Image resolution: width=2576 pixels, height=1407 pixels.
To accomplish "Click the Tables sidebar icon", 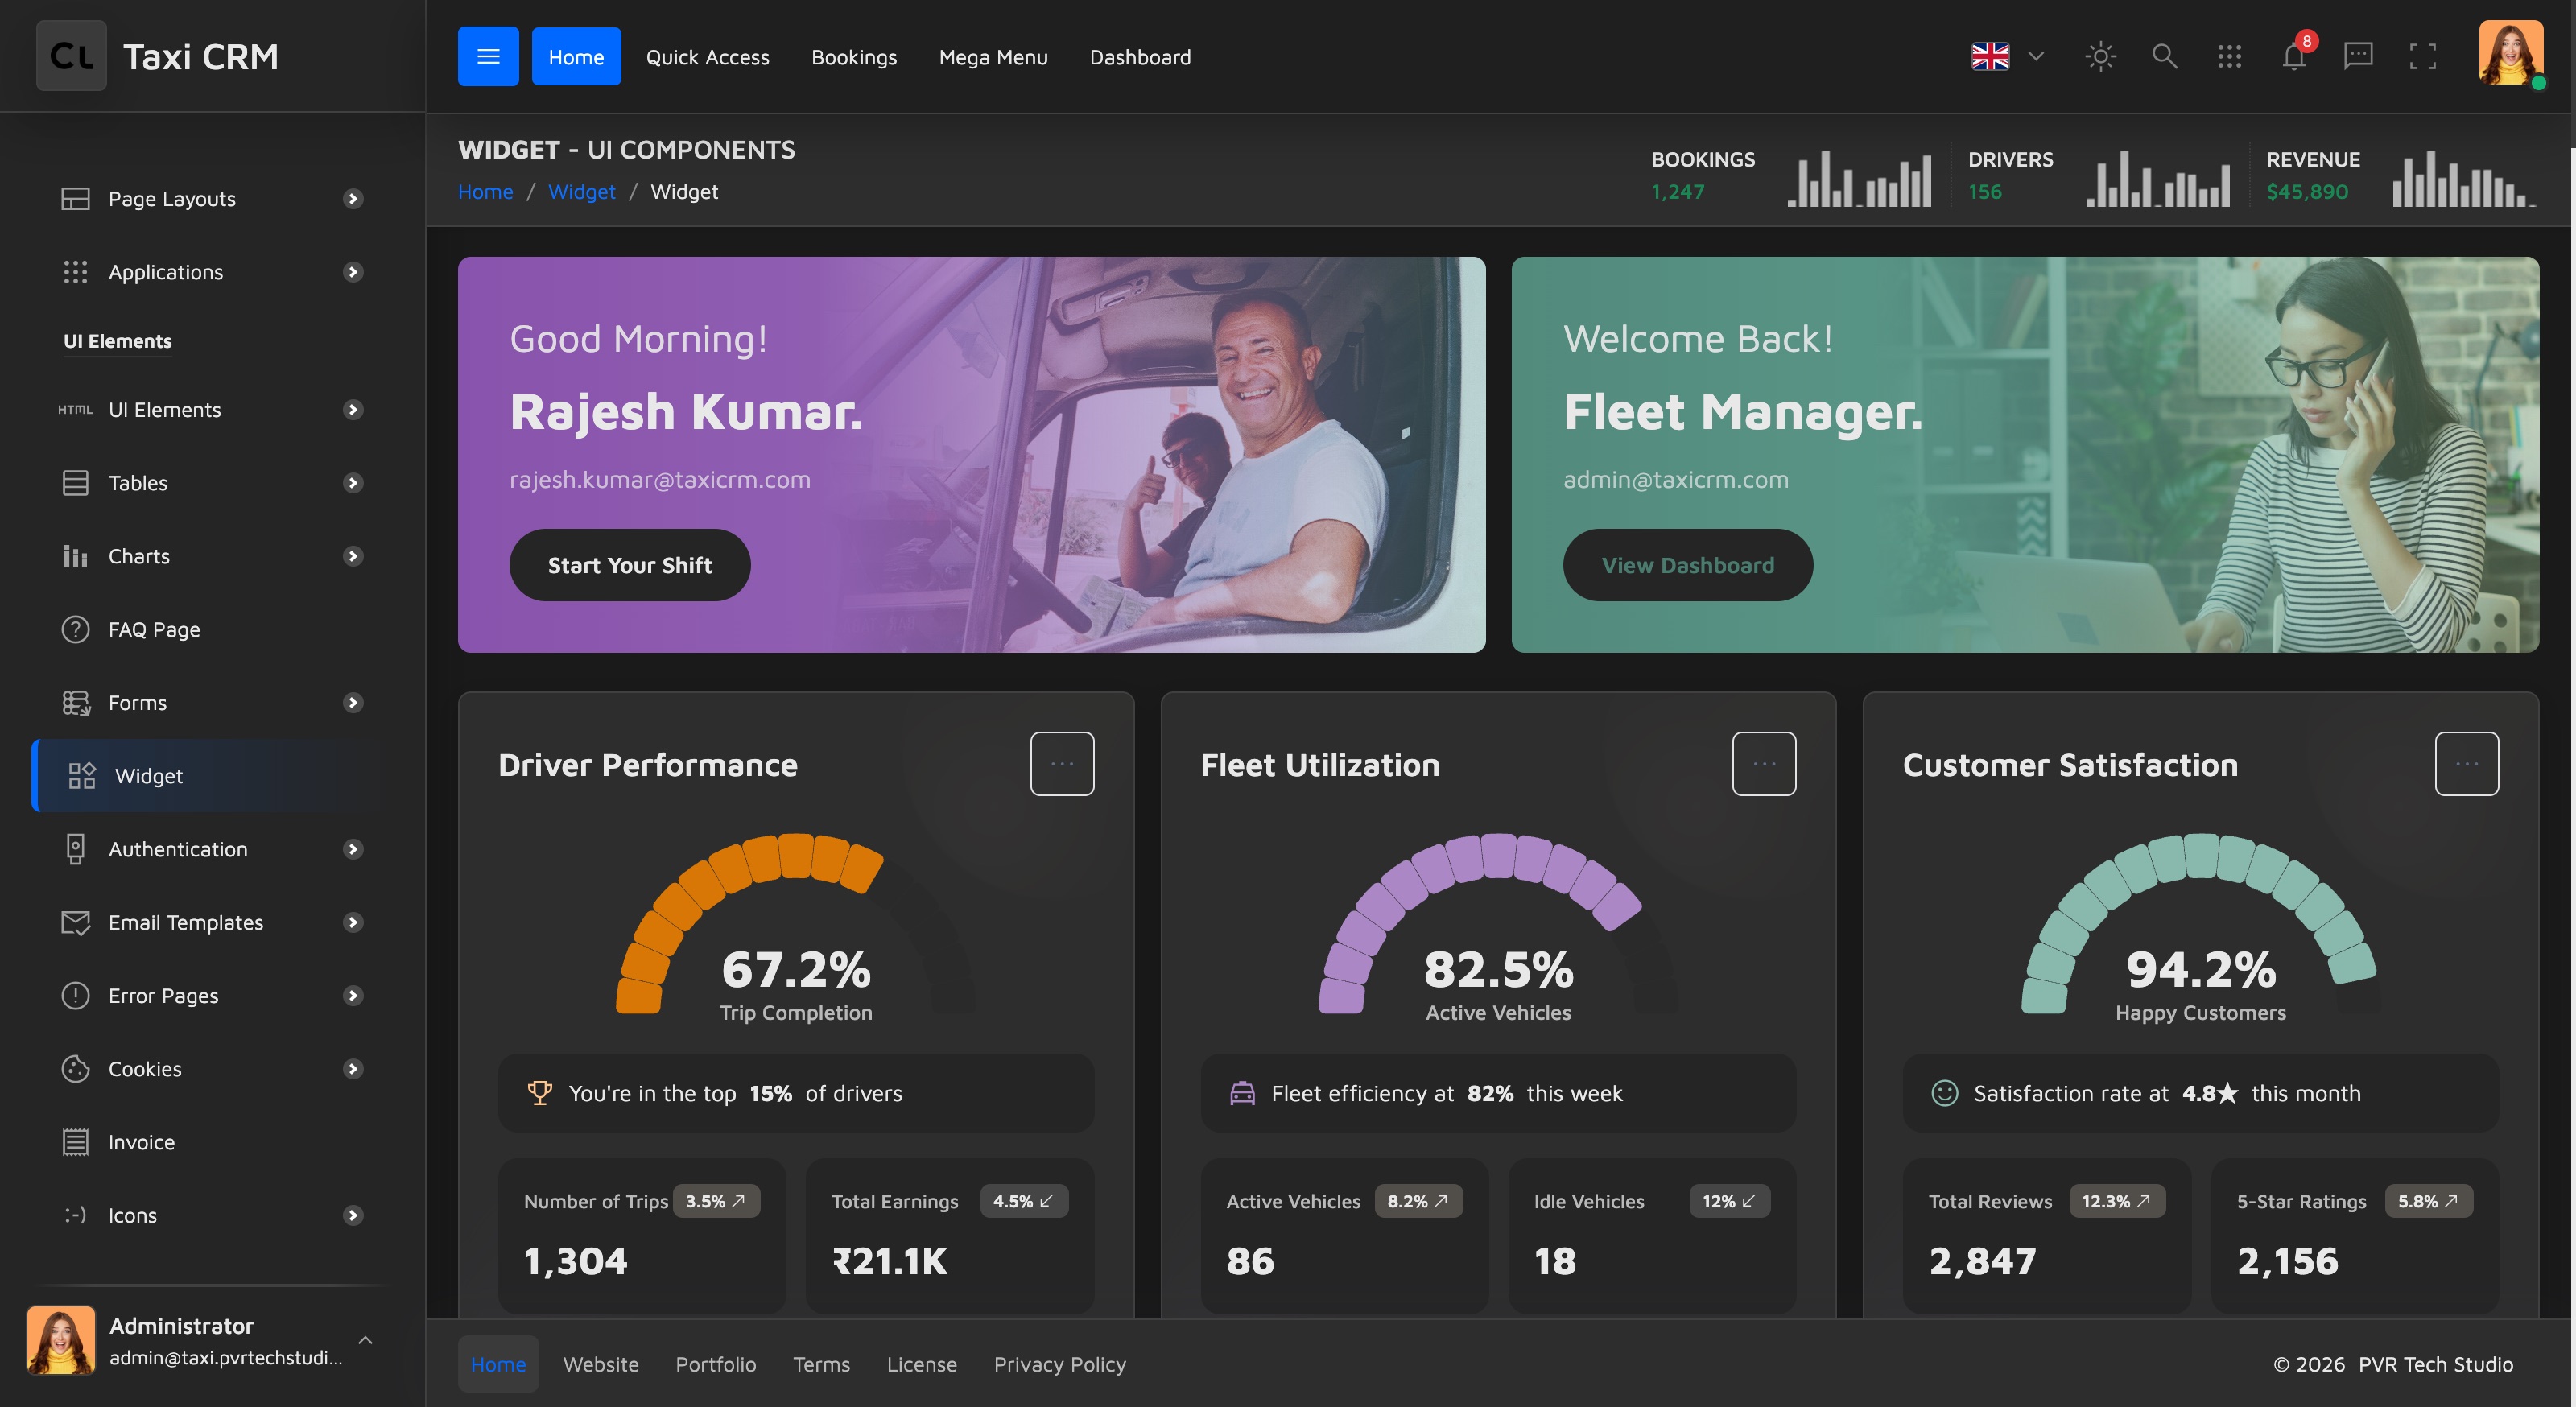I will (75, 483).
